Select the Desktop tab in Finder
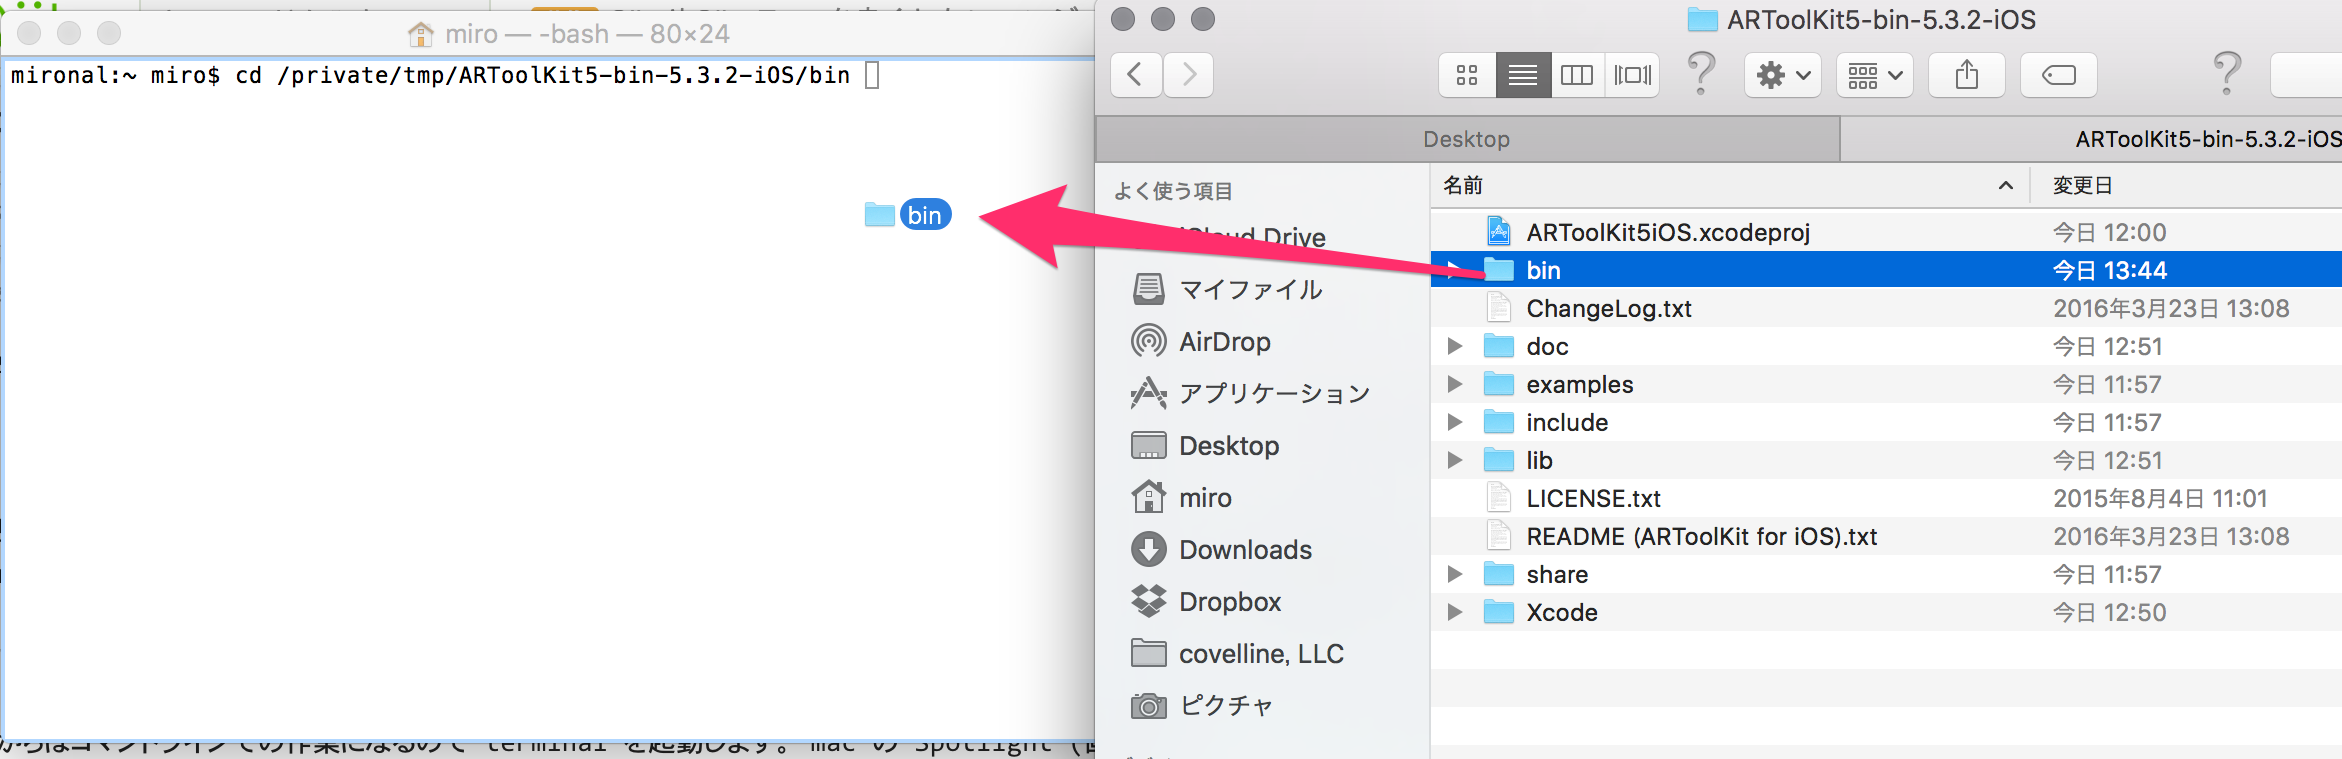 tap(1467, 139)
